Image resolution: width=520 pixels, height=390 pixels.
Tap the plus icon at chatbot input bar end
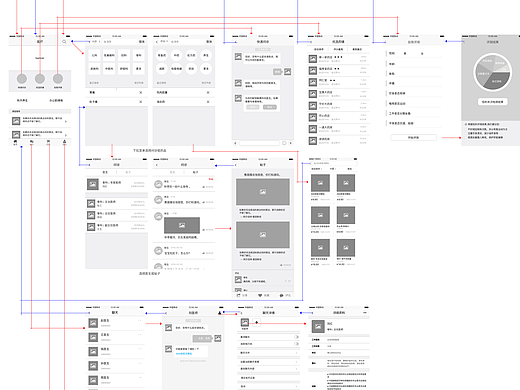290,143
